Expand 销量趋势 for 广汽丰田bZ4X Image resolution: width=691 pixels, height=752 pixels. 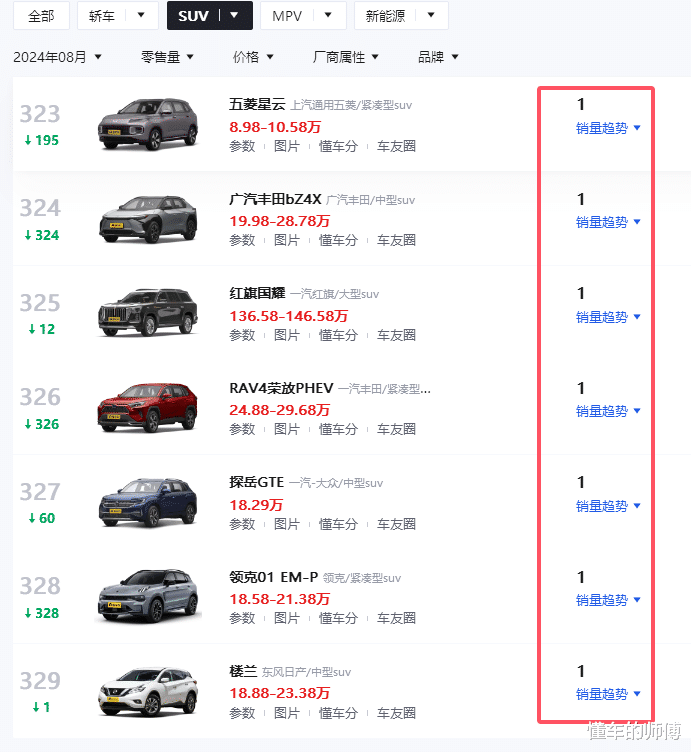tap(608, 222)
